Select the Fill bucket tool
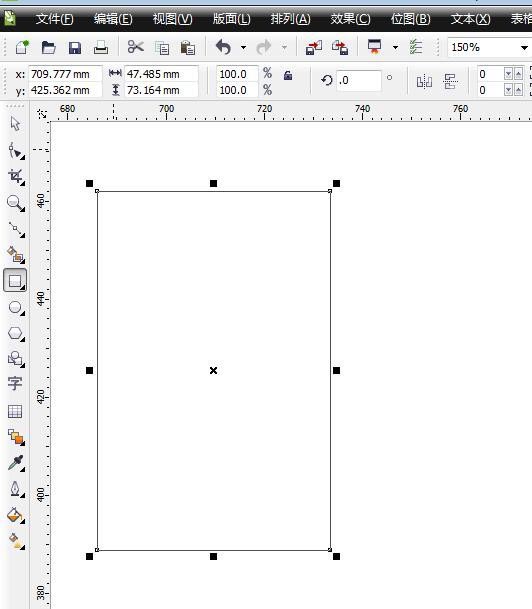 coord(16,515)
